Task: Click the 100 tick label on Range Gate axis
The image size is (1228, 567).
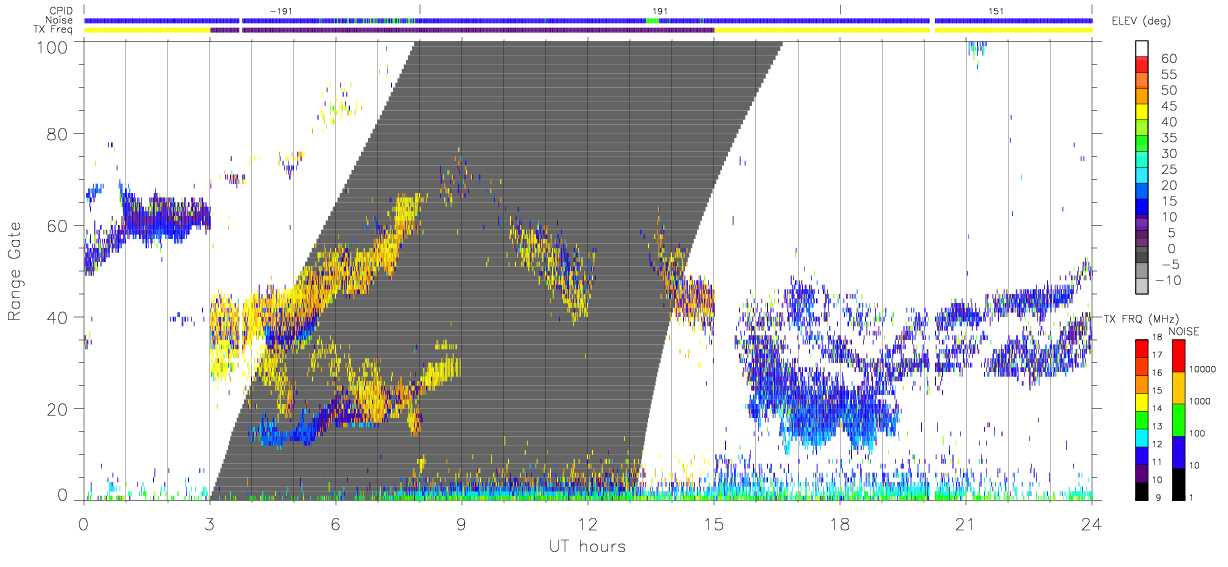Action: (54, 46)
